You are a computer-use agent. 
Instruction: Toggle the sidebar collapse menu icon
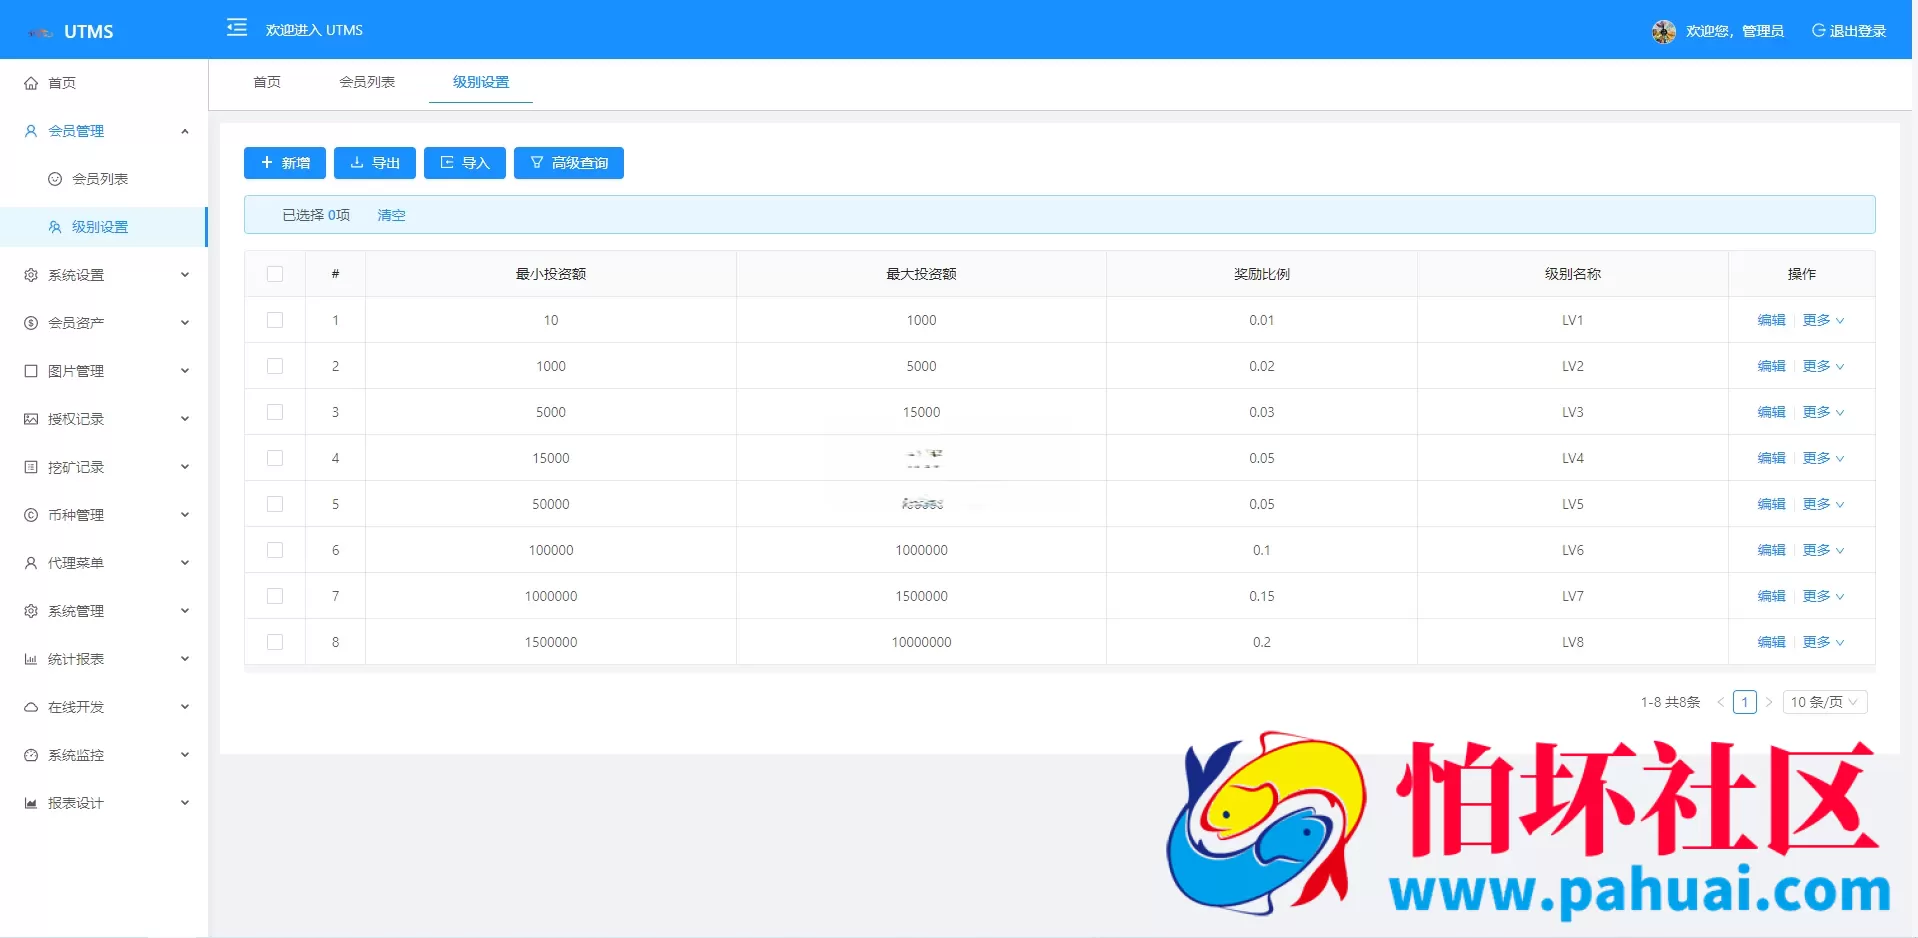tap(237, 27)
